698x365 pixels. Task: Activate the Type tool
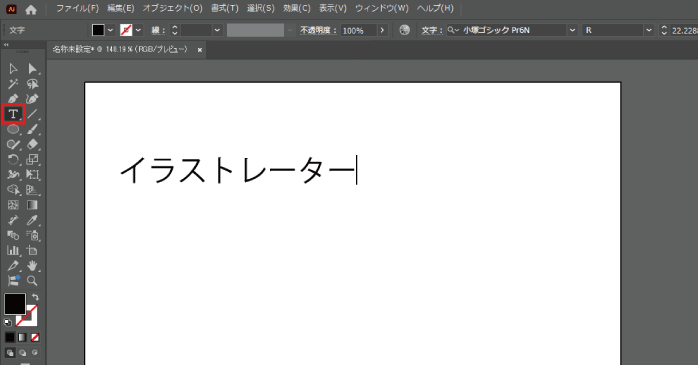coord(13,114)
